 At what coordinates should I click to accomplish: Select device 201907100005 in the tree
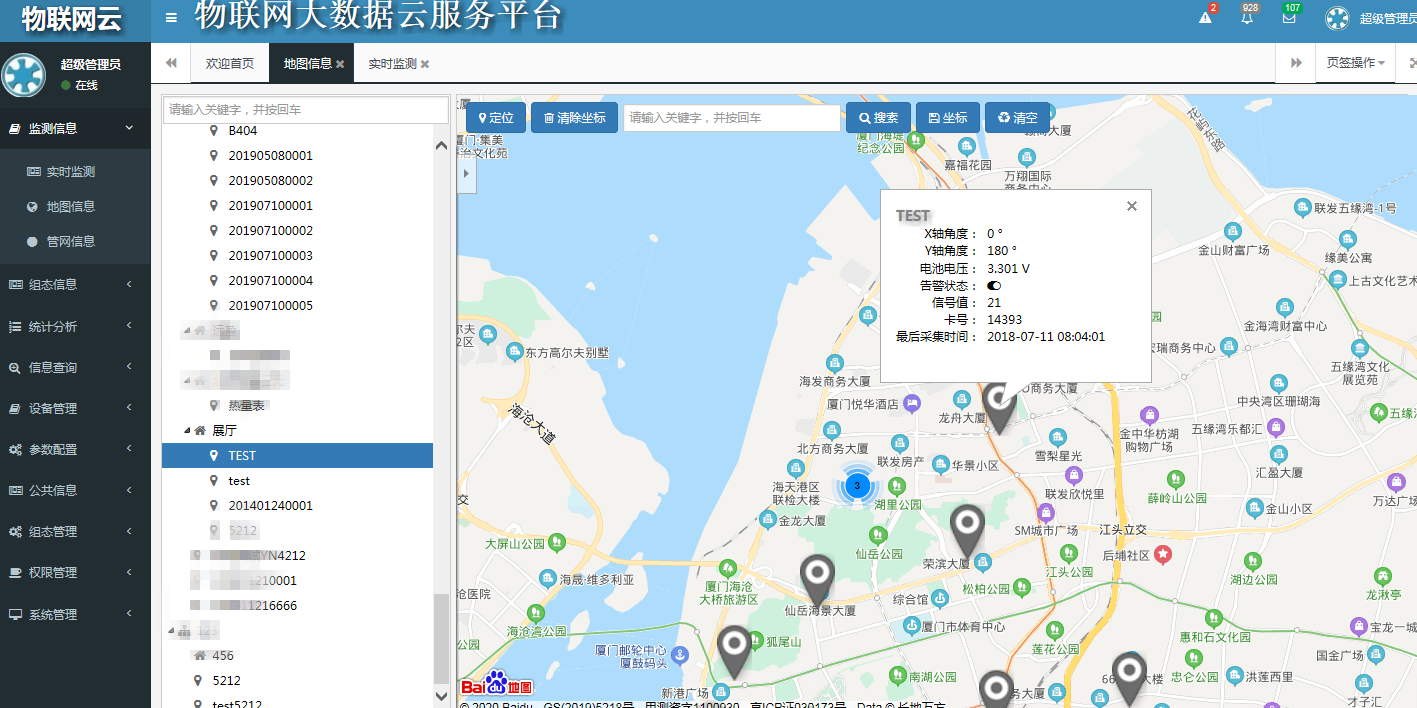[270, 306]
